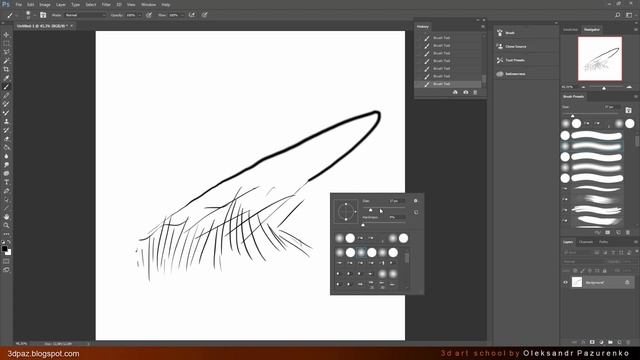Open the Opacity slider dropdown
The image size is (640, 360).
tap(140, 15)
